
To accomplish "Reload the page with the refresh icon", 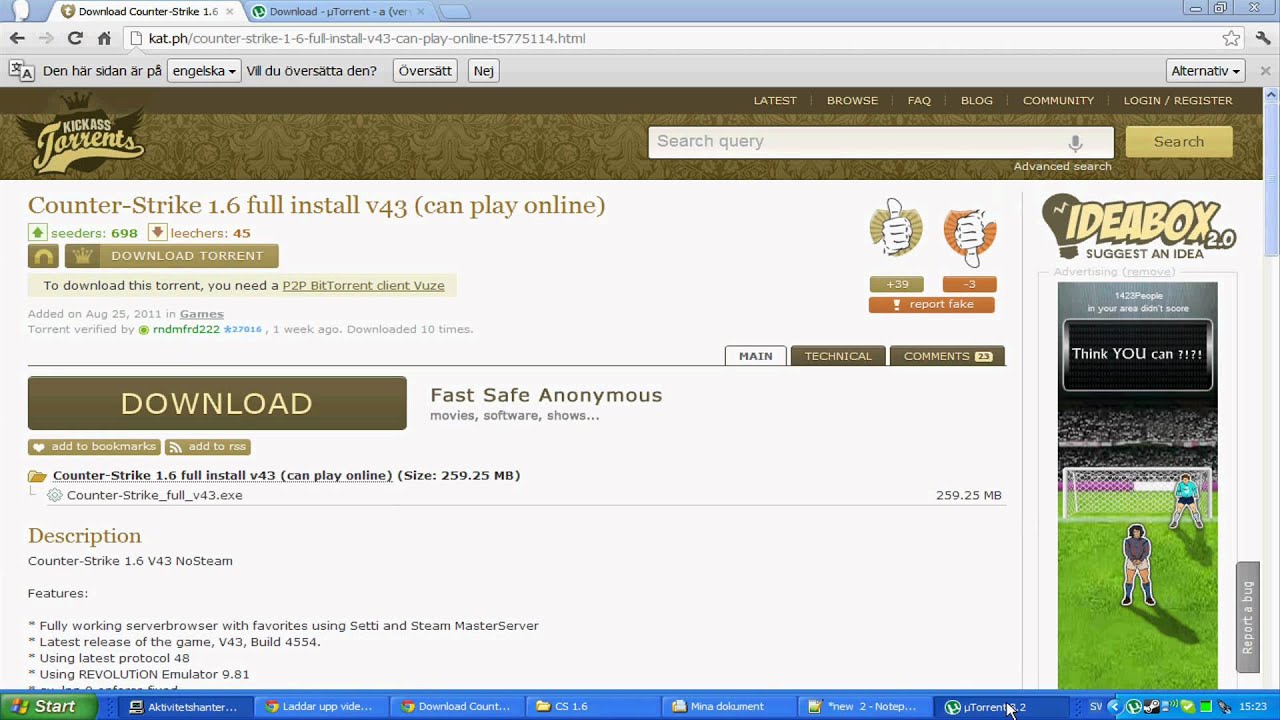I will click(75, 38).
